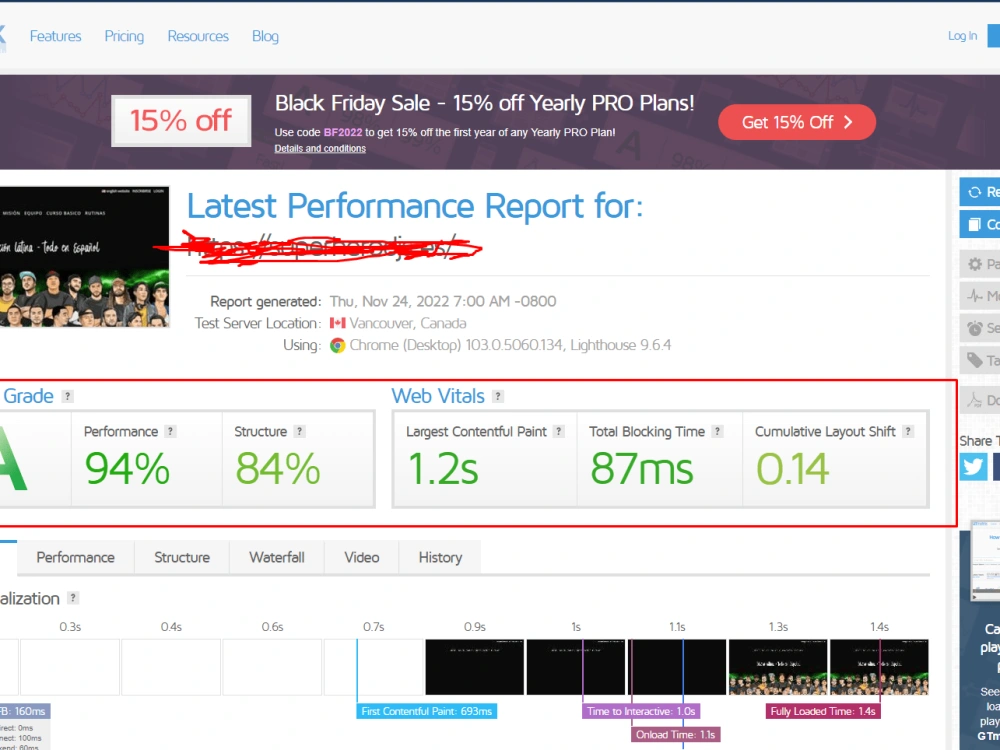Switch to the Structure tab

coord(182,557)
